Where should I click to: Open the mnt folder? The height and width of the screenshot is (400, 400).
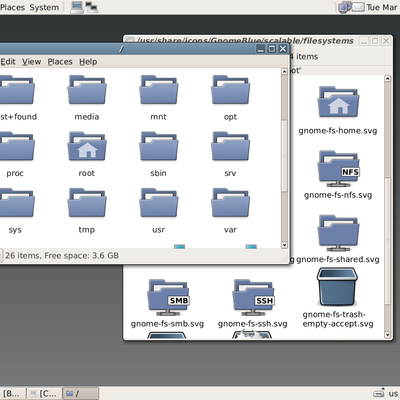[x=159, y=90]
